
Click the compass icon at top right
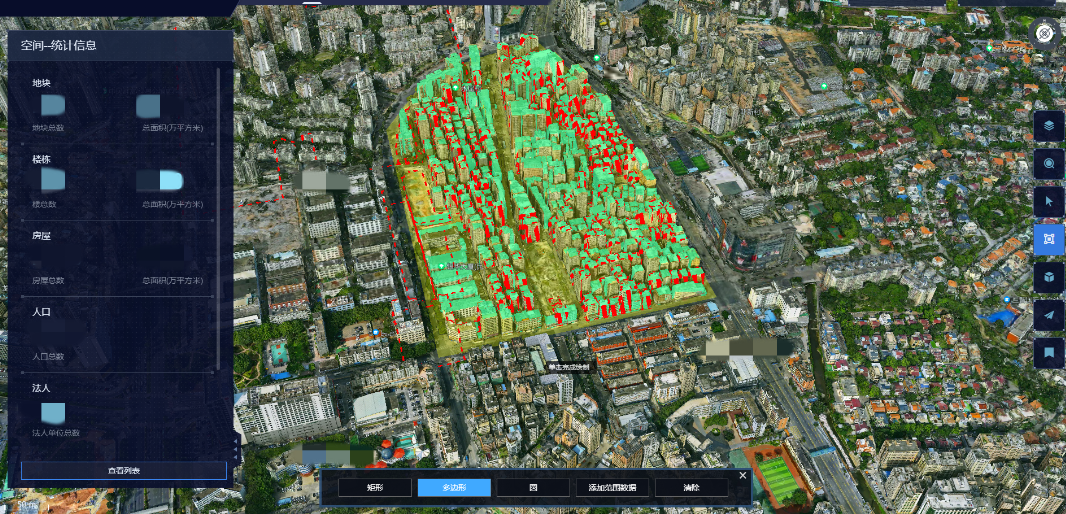[1045, 33]
